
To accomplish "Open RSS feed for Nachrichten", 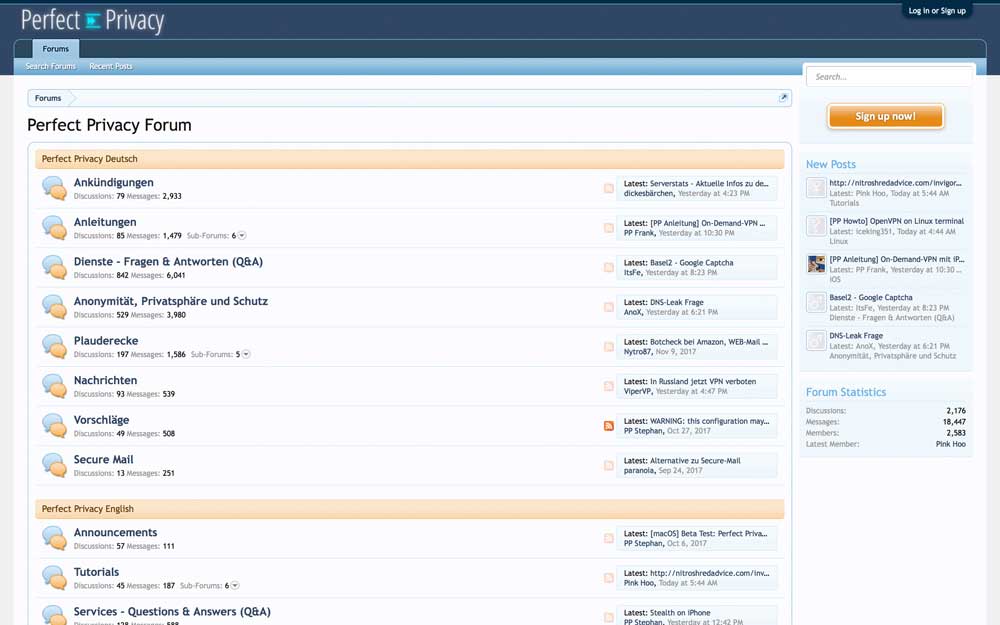I will point(608,386).
